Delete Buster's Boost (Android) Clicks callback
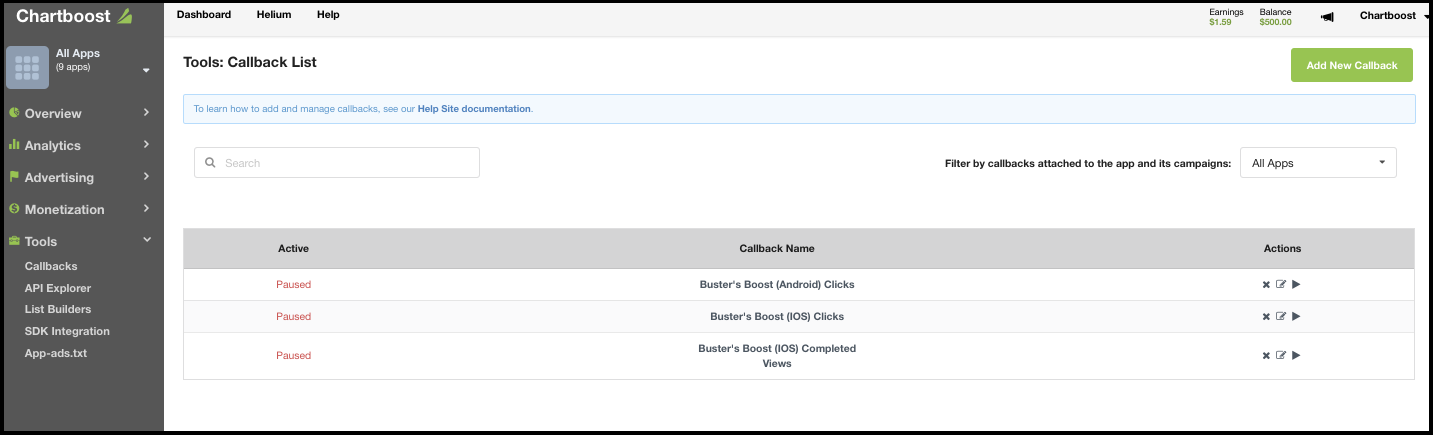This screenshot has width=1433, height=435. [1266, 285]
